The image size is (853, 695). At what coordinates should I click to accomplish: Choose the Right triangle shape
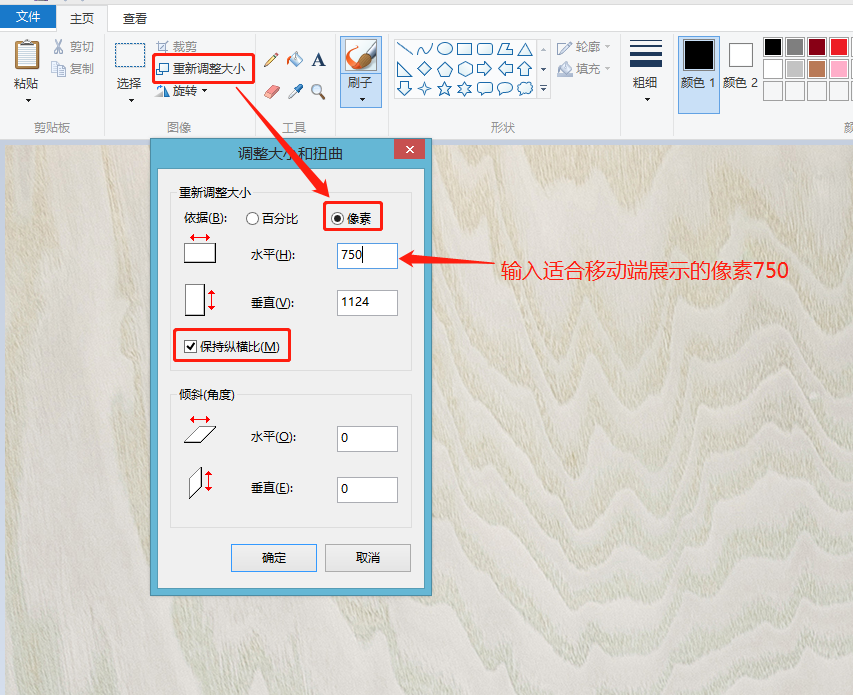(x=404, y=69)
